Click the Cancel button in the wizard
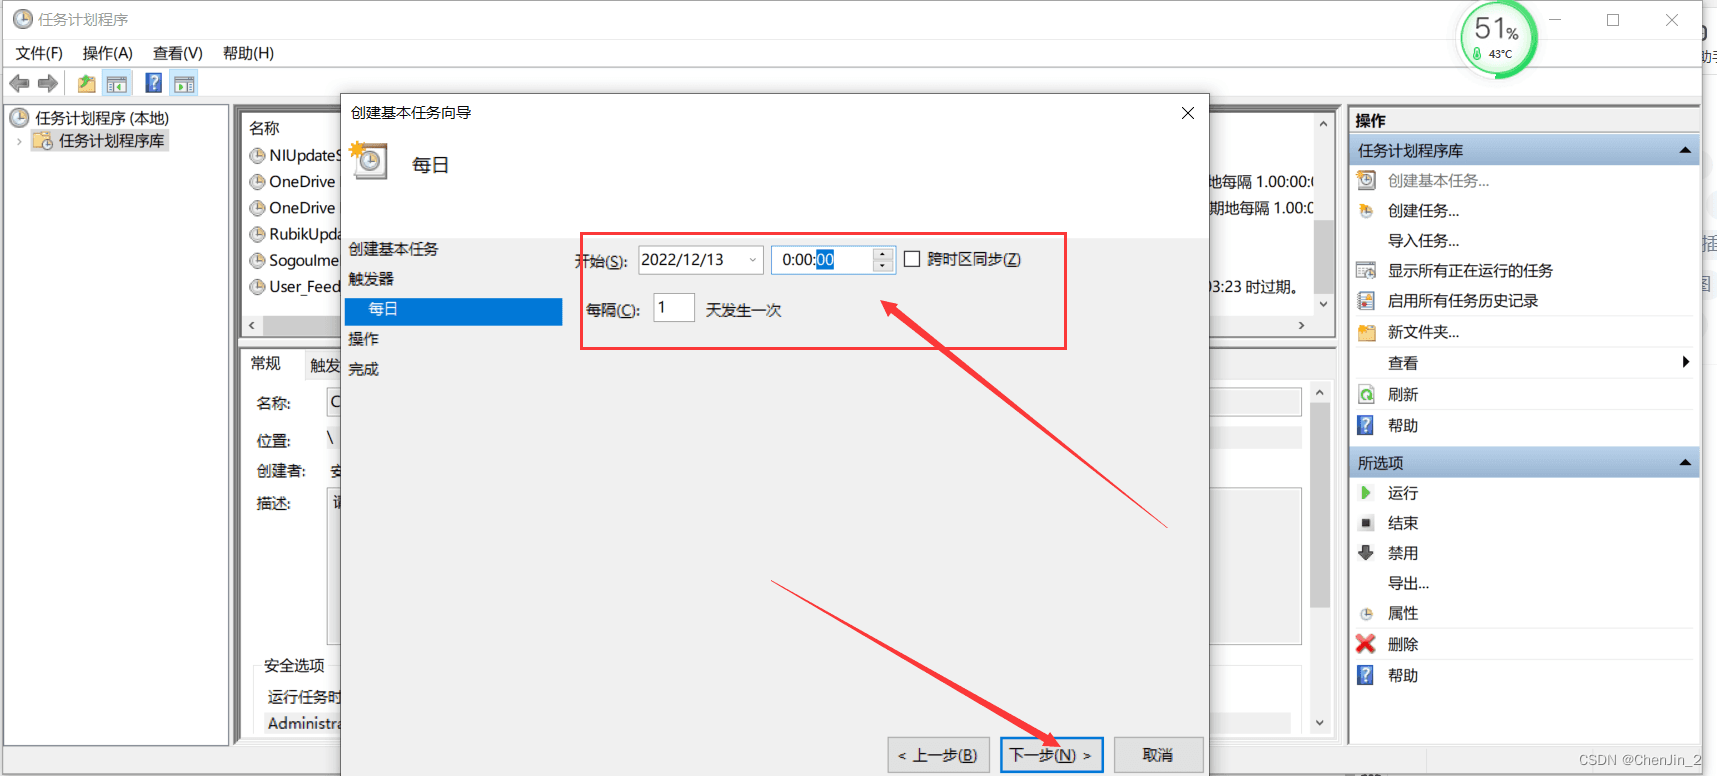 tap(1158, 755)
